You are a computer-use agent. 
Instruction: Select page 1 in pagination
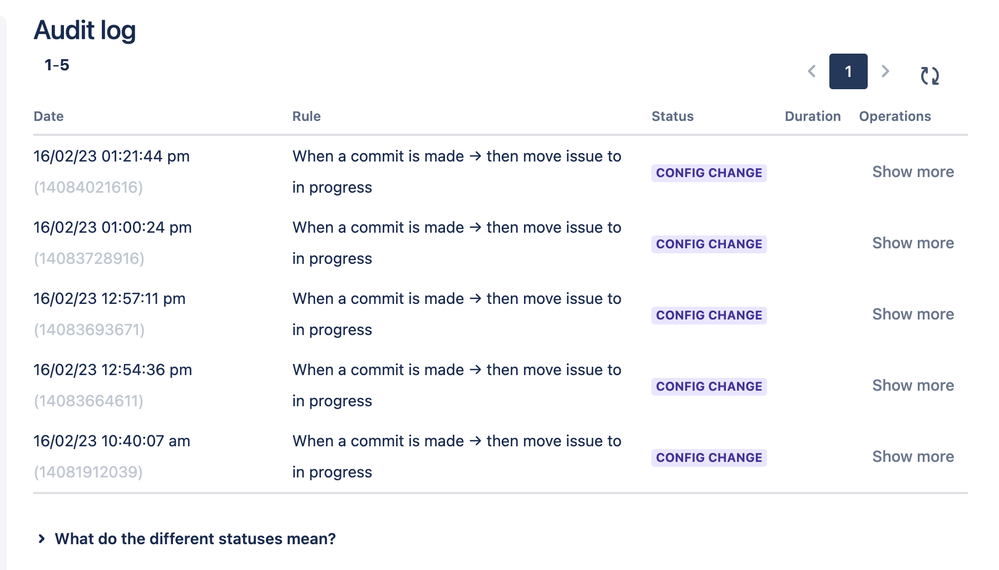click(848, 71)
